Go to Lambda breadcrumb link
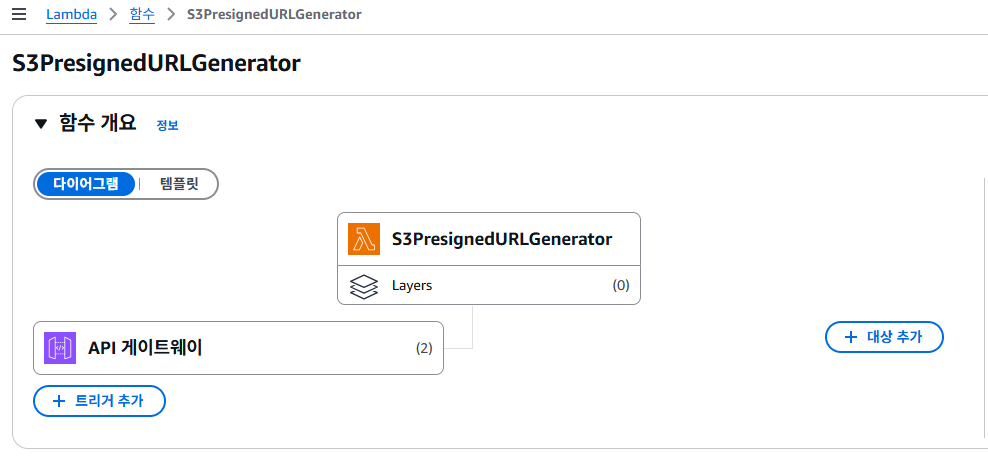Screen dimensions: 988x463 71,14
